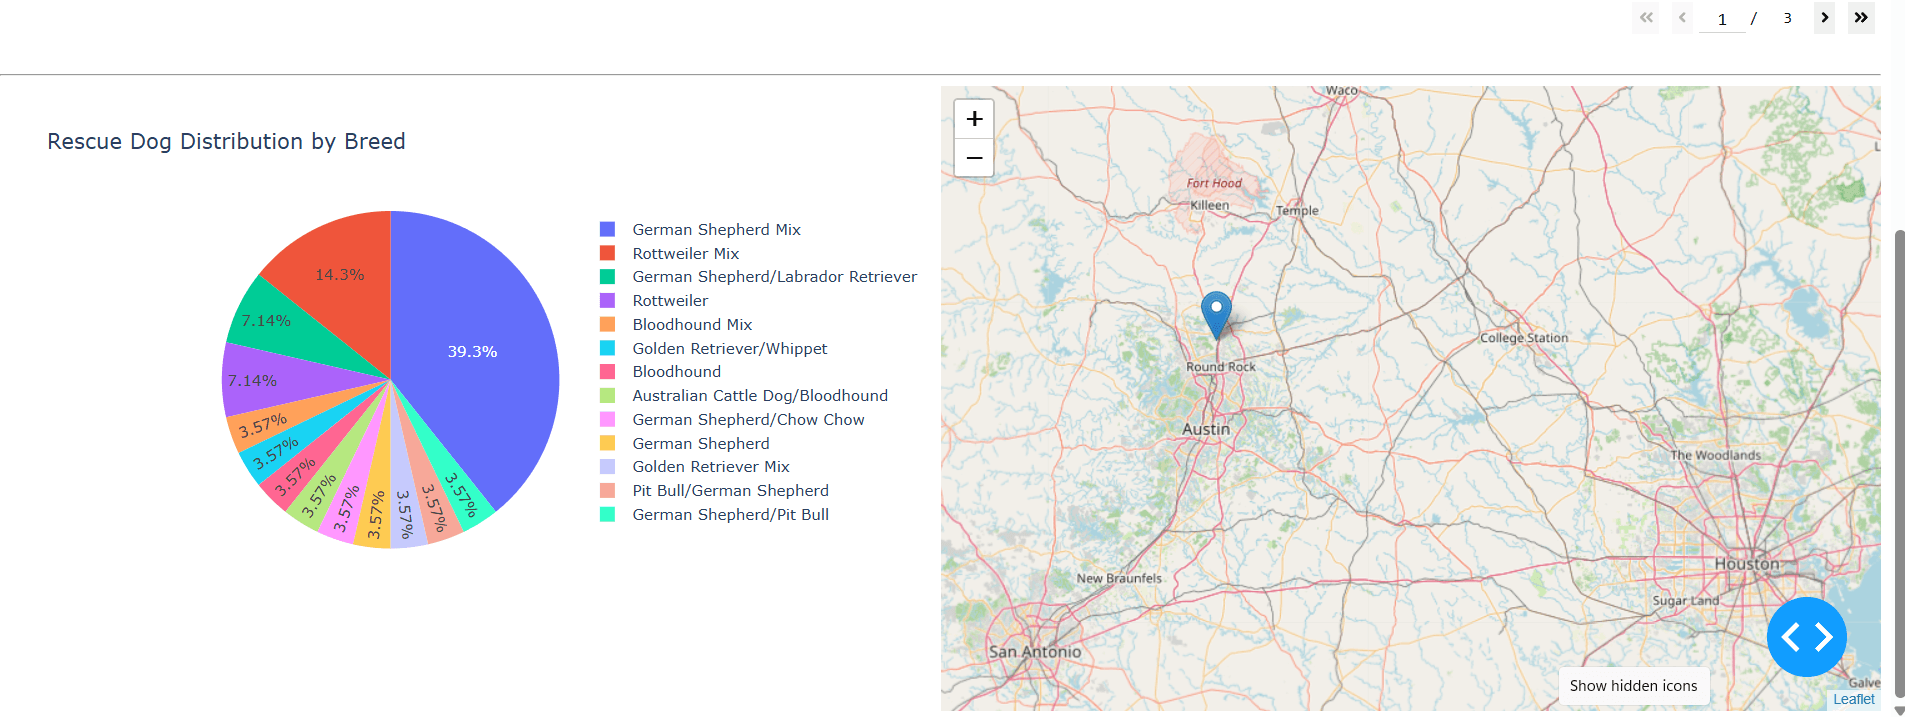Viewport: 1905px width, 717px height.
Task: Jump to last page arrow
Action: 1861,18
